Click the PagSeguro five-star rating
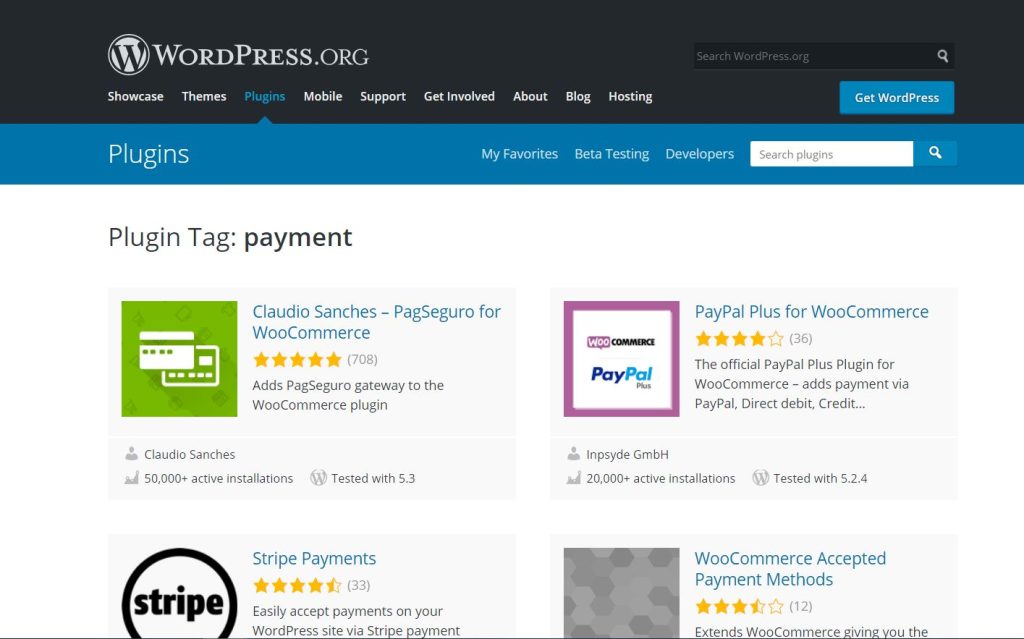 [297, 360]
